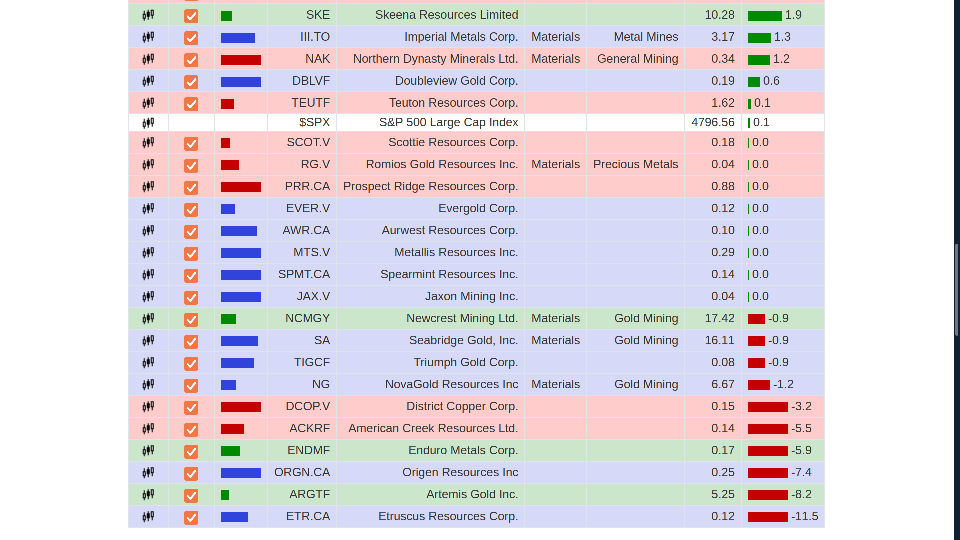Click ticker $SPX
Image resolution: width=960 pixels, height=540 pixels.
(x=315, y=122)
